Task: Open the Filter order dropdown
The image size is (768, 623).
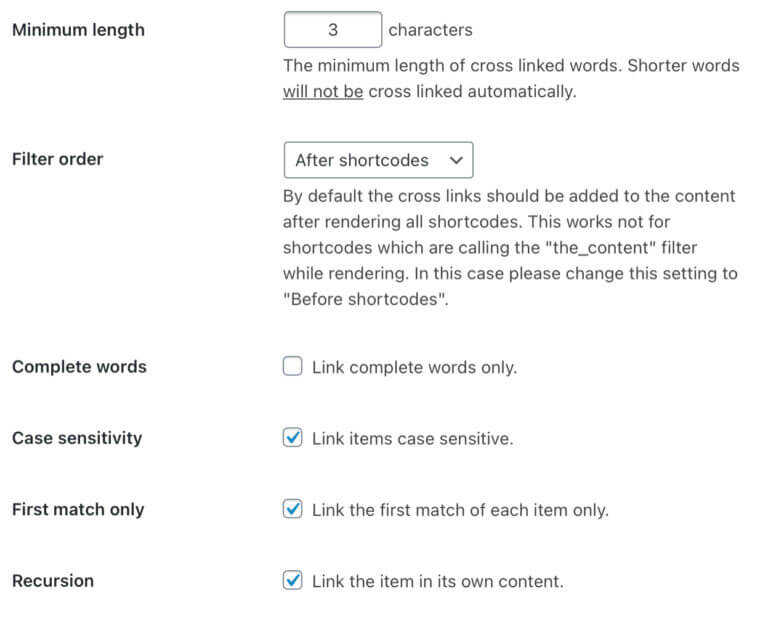Action: tap(378, 160)
